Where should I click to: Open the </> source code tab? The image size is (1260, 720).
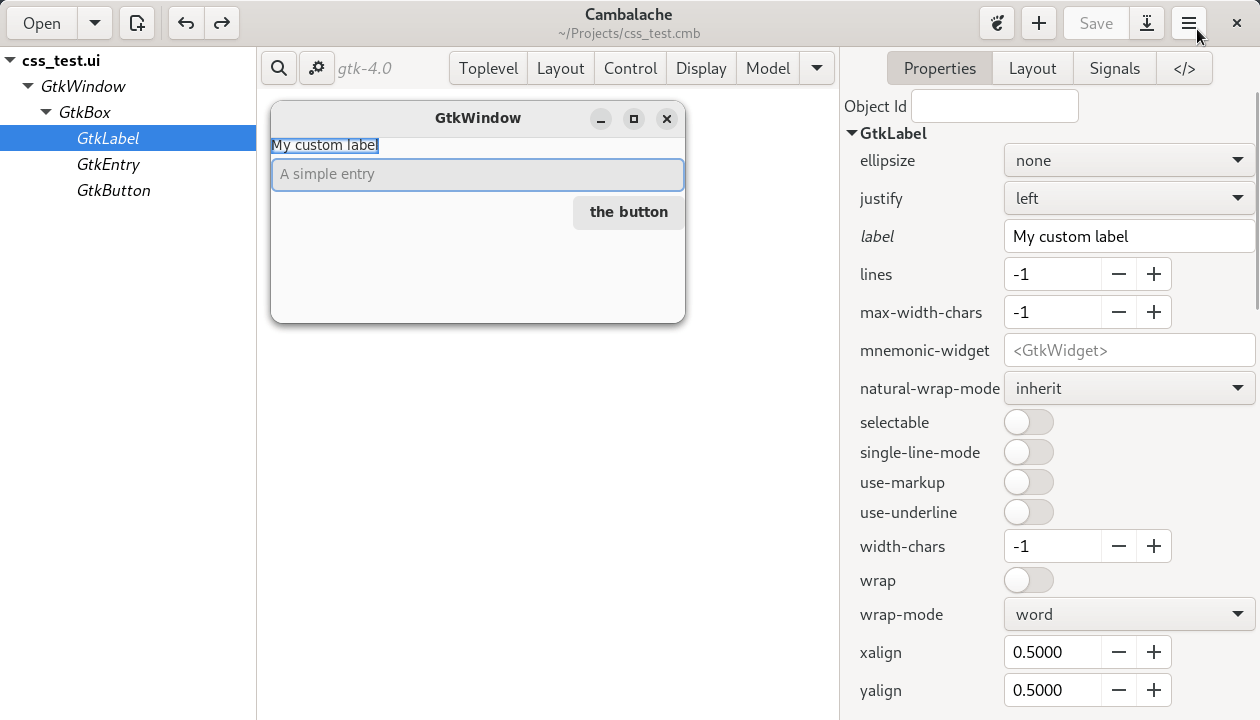point(1184,68)
